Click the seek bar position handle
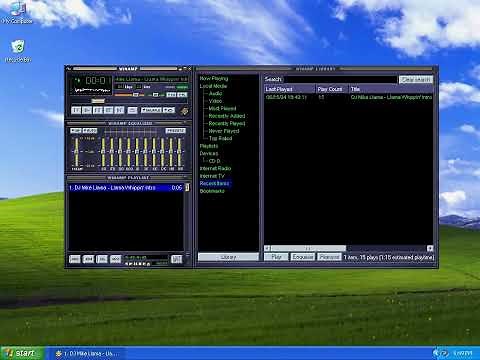This screenshot has height=360, width=480. [98, 101]
